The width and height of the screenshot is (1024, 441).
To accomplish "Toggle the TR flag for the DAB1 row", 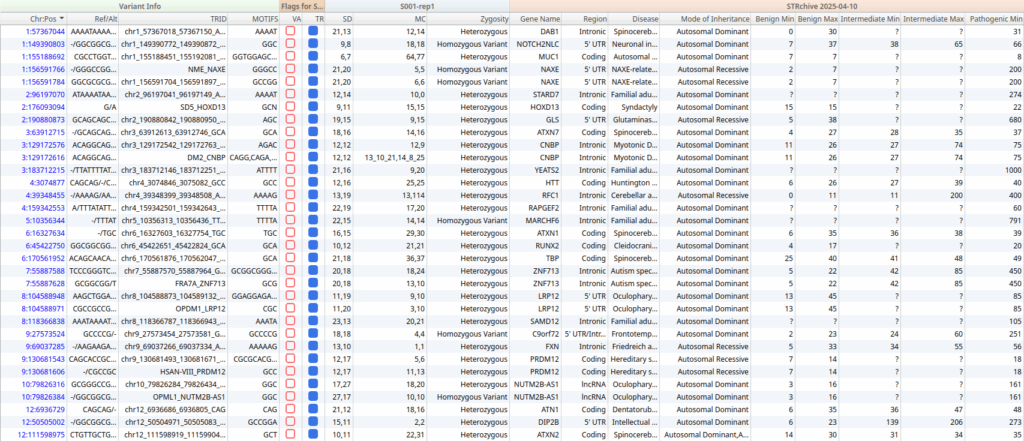I will pyautogui.click(x=313, y=31).
